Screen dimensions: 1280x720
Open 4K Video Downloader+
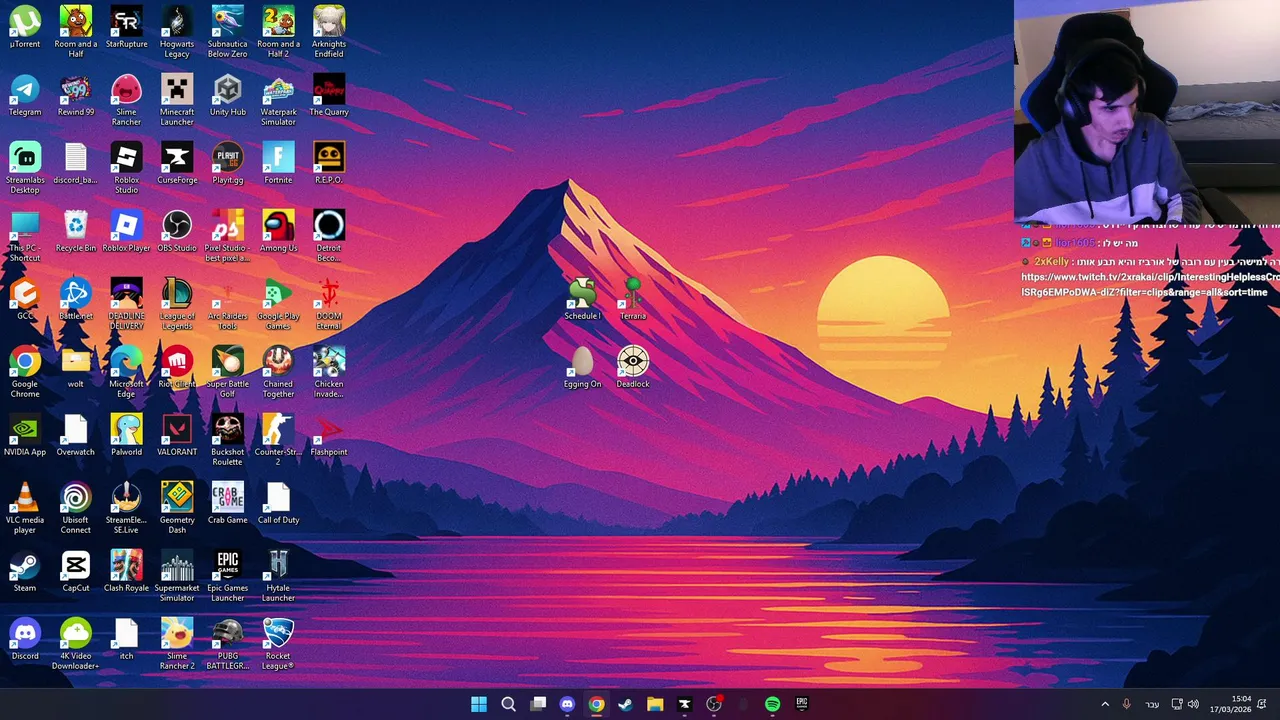[76, 644]
